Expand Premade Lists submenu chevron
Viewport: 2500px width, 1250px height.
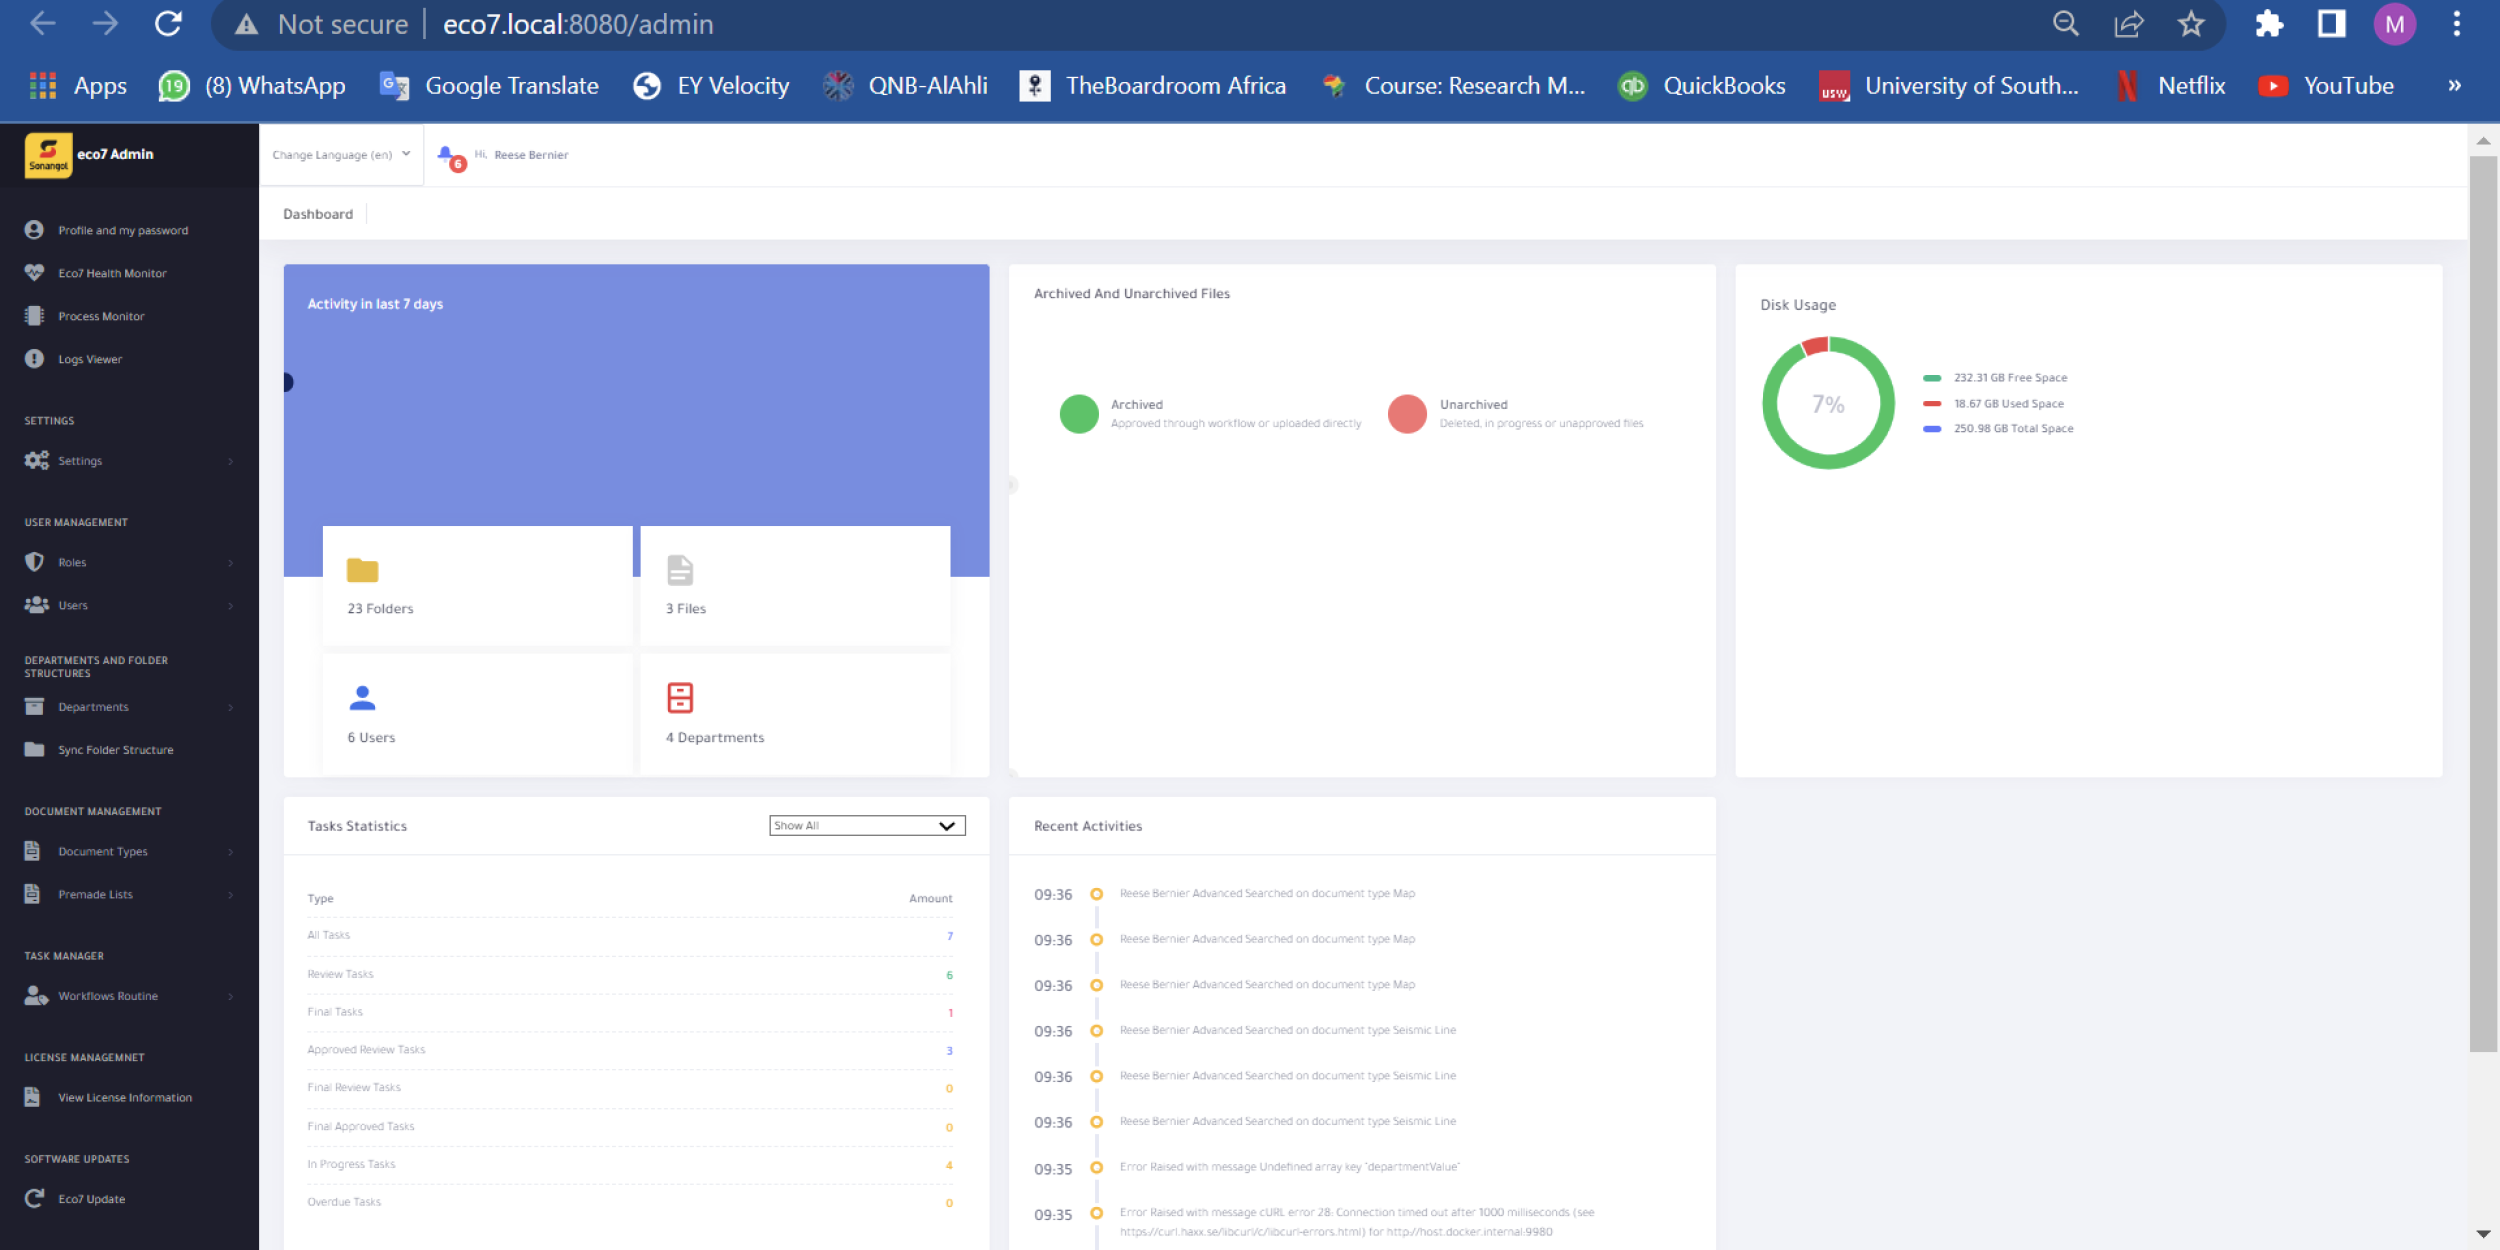point(231,895)
